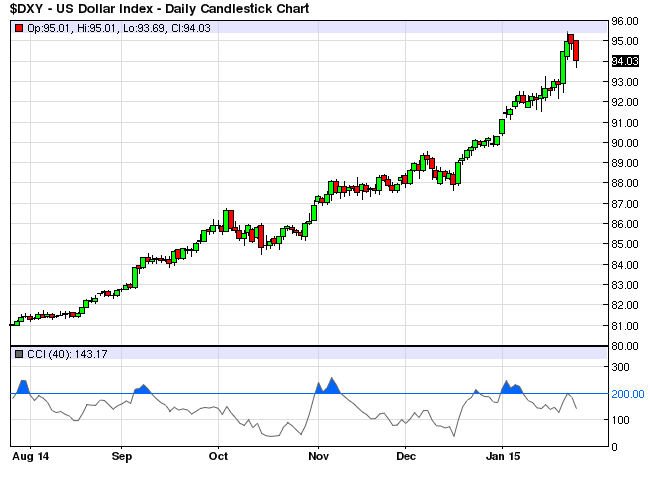Image resolution: width=650 pixels, height=487 pixels.
Task: Click the 86.00 price axis label
Action: point(625,224)
